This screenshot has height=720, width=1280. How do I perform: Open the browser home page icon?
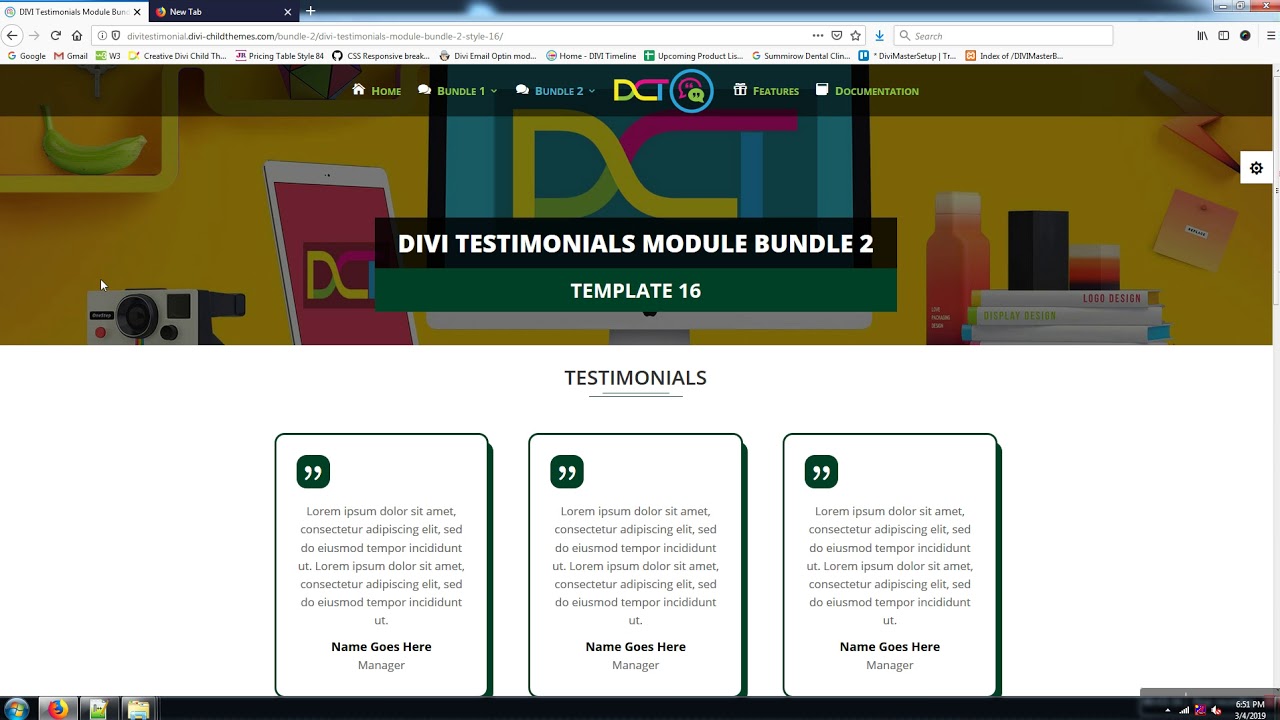point(77,36)
